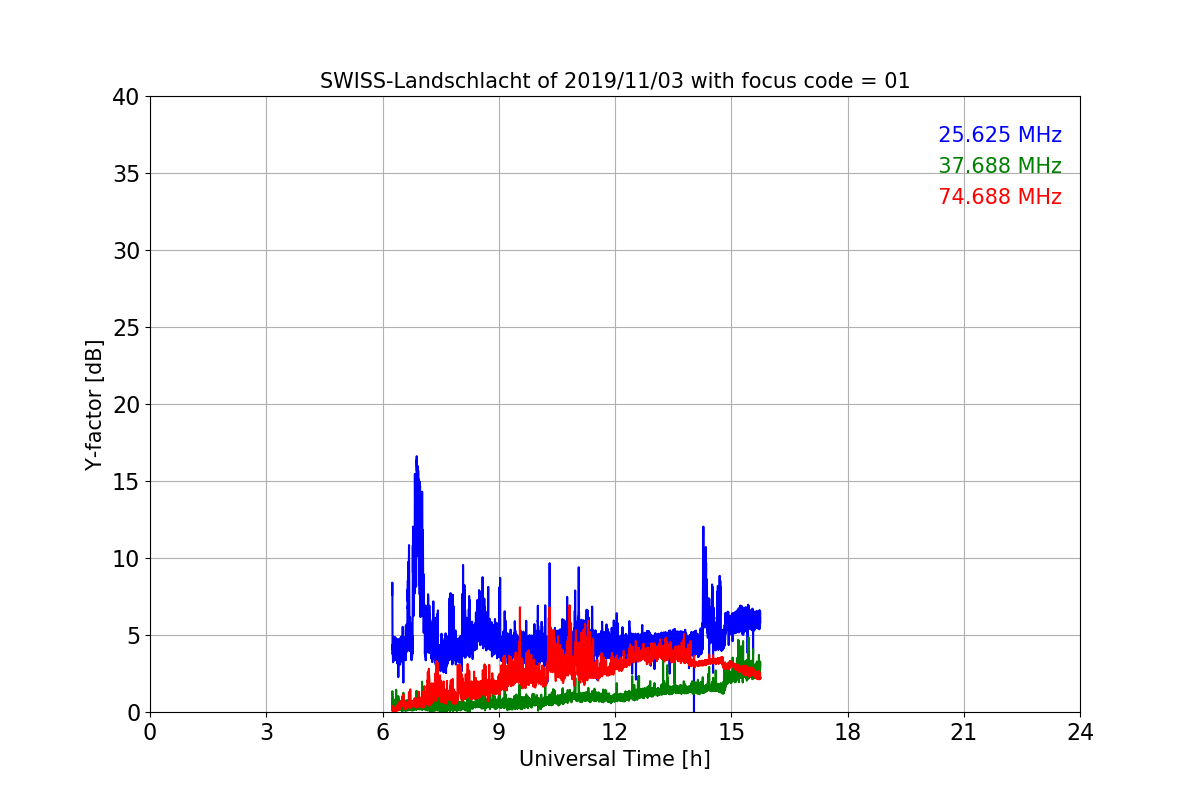The height and width of the screenshot is (800, 1200).
Task: Click the y-axis tick label '20'
Action: click(126, 405)
